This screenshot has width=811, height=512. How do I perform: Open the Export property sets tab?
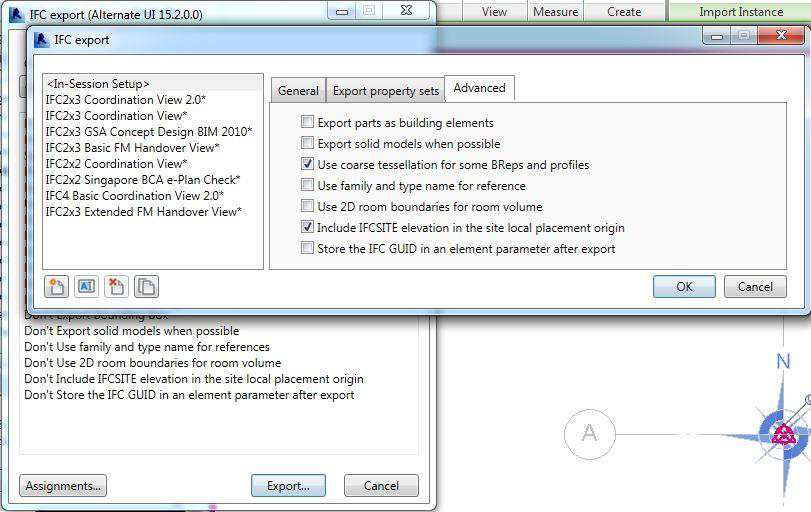pyautogui.click(x=386, y=91)
